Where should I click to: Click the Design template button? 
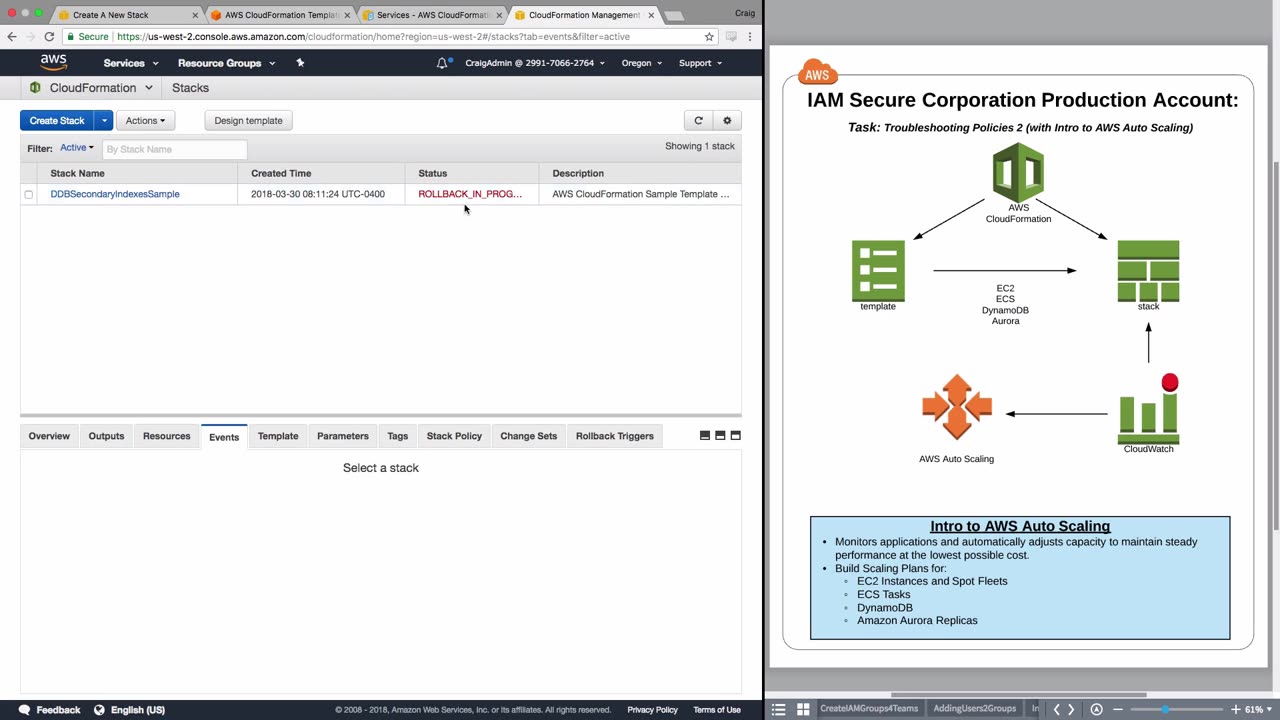click(248, 121)
